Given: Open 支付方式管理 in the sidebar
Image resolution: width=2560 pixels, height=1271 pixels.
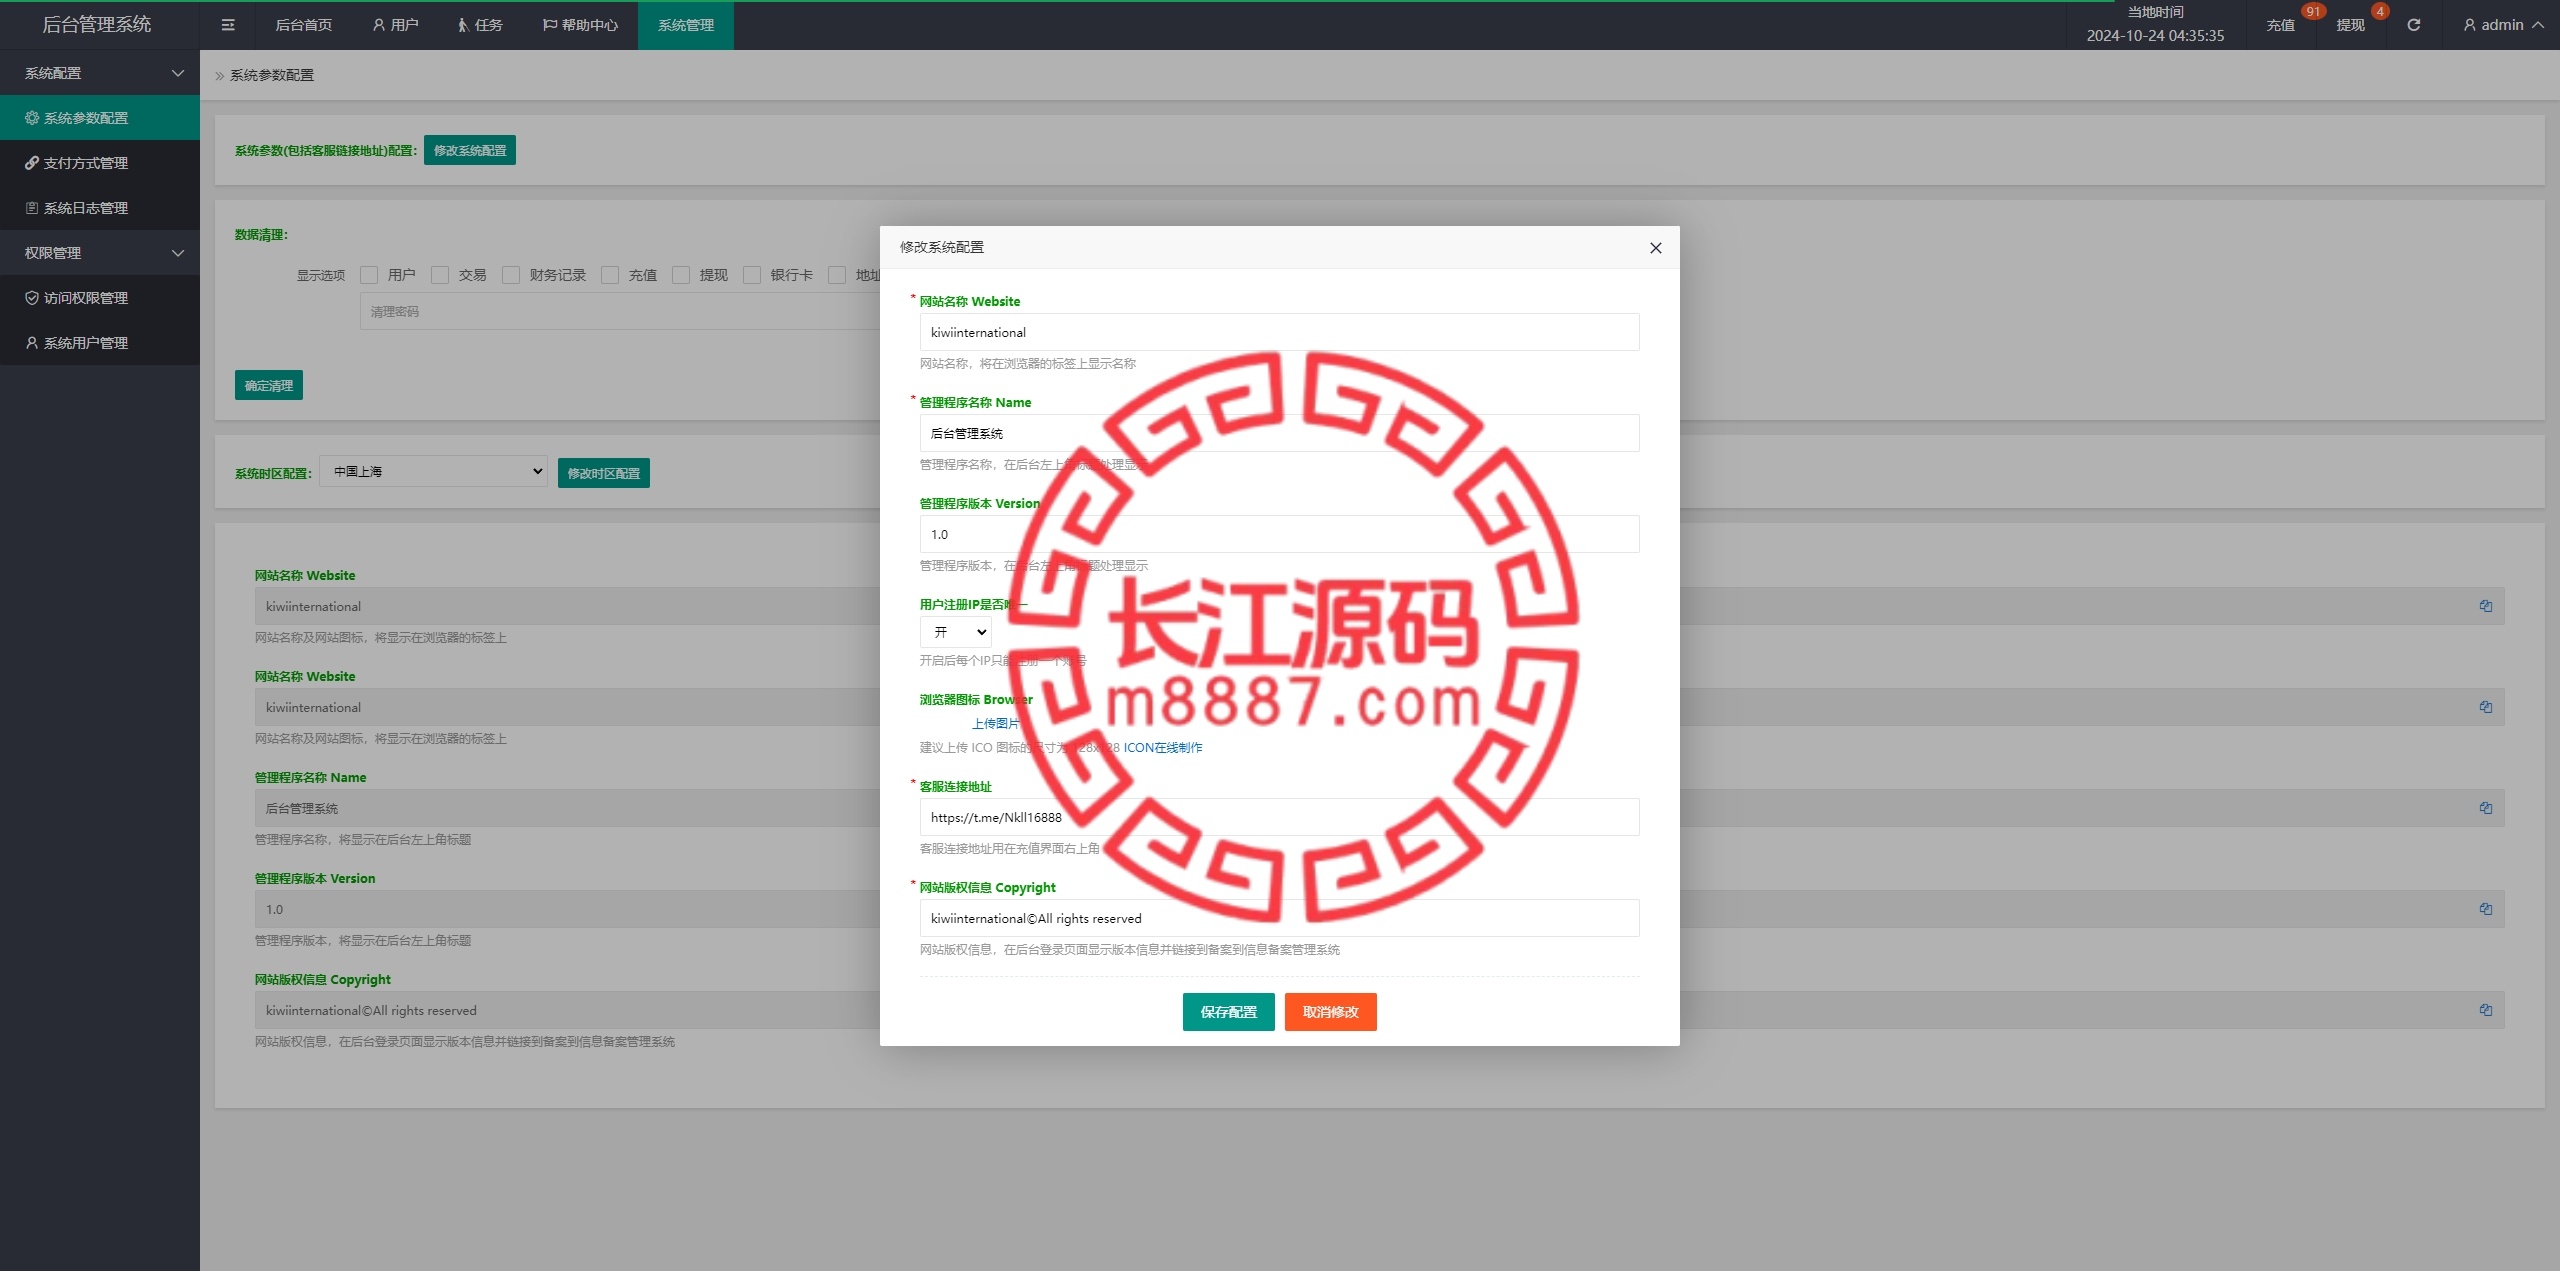Looking at the screenshot, I should tap(100, 163).
